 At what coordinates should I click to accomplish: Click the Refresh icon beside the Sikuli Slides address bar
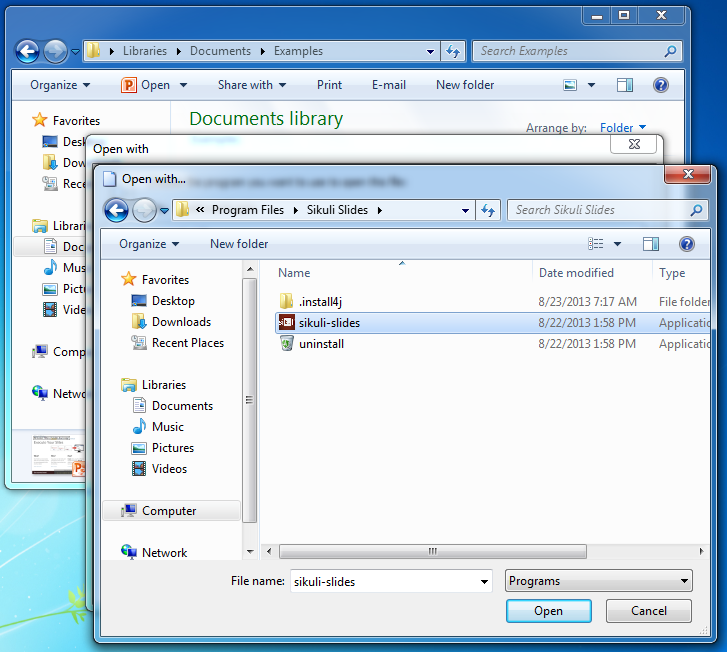tap(488, 211)
